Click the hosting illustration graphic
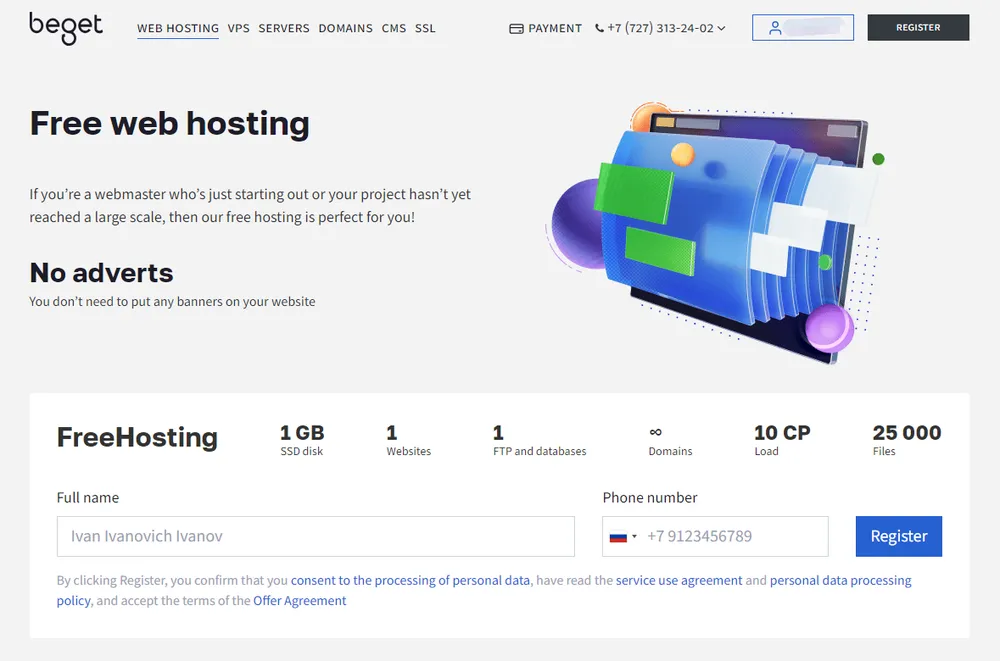Viewport: 1000px width, 661px height. click(x=715, y=230)
